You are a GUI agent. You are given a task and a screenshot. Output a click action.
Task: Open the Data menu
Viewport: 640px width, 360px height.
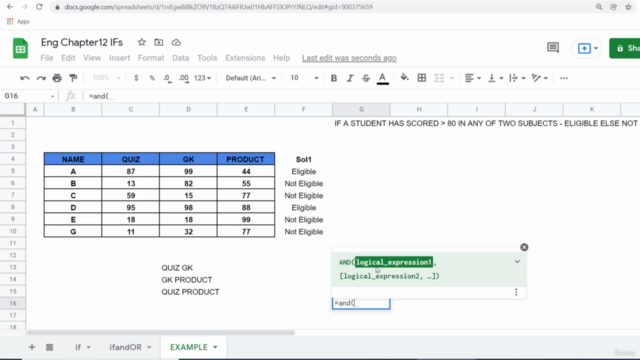click(180, 58)
